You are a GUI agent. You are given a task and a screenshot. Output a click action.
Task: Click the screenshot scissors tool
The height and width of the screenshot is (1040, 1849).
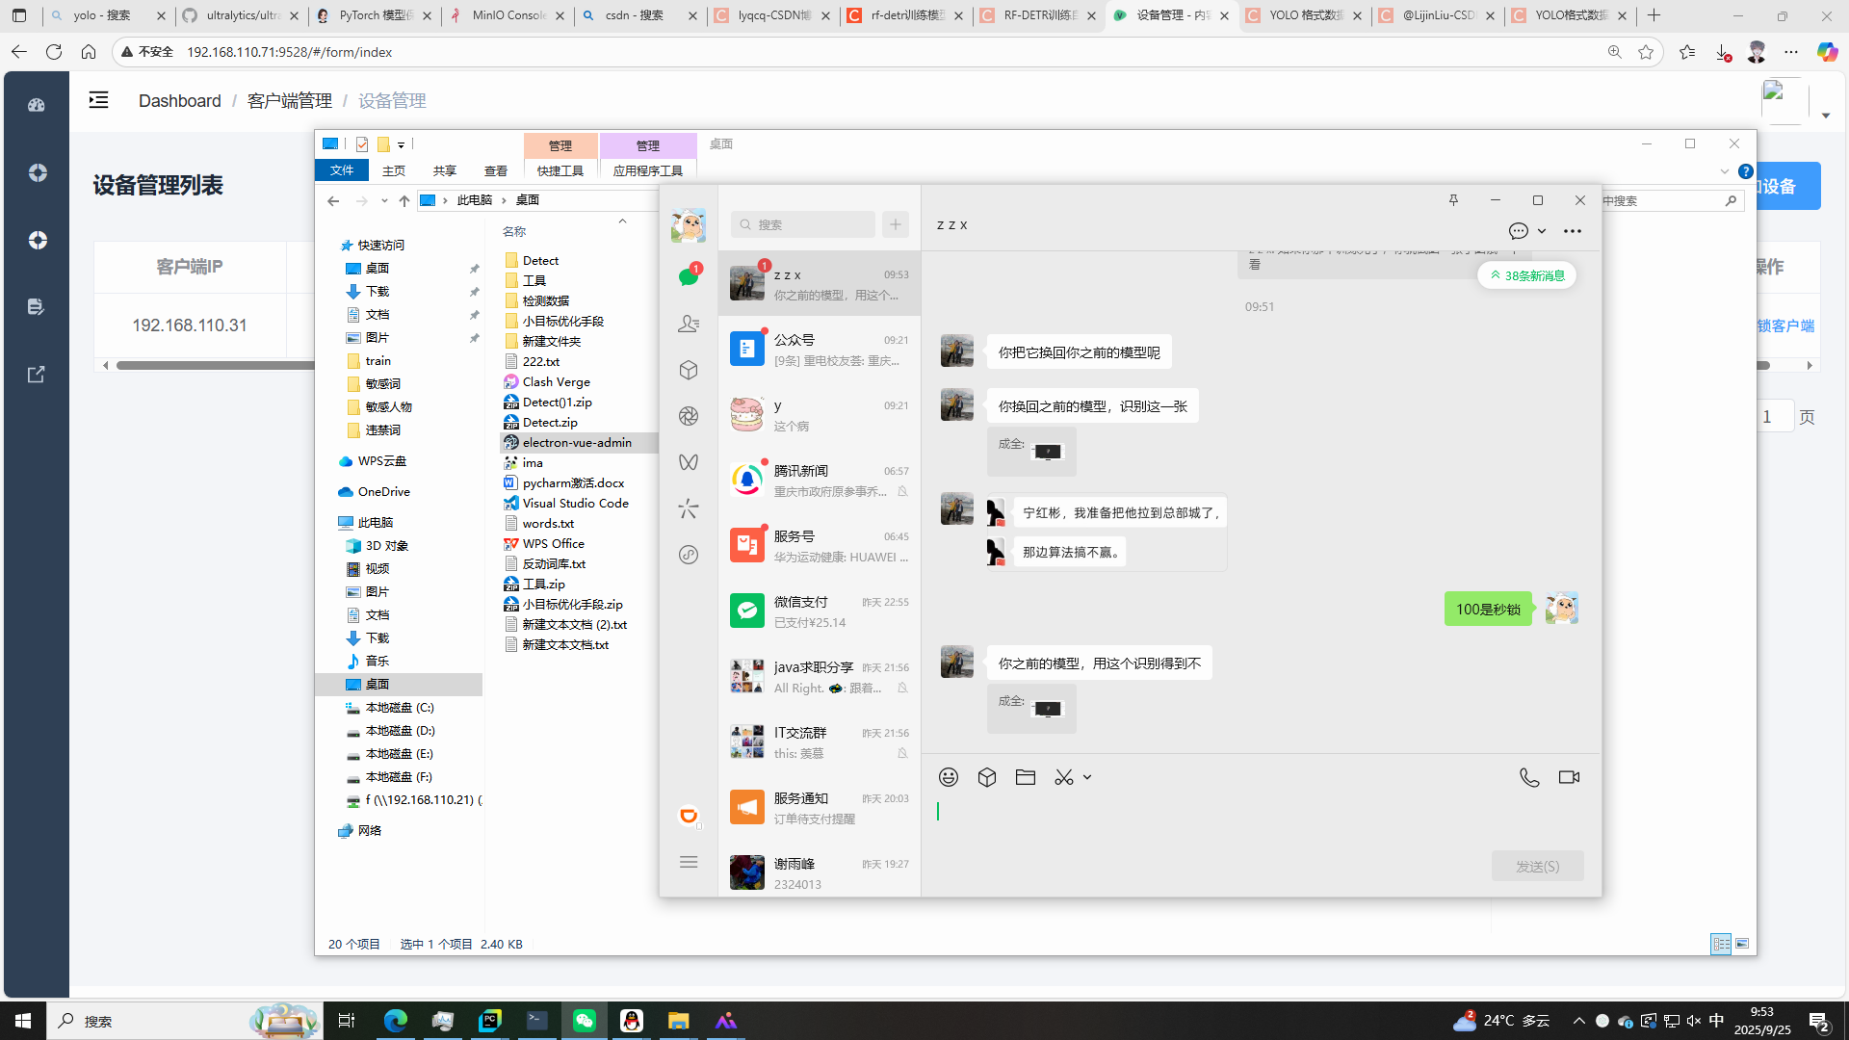[1063, 777]
